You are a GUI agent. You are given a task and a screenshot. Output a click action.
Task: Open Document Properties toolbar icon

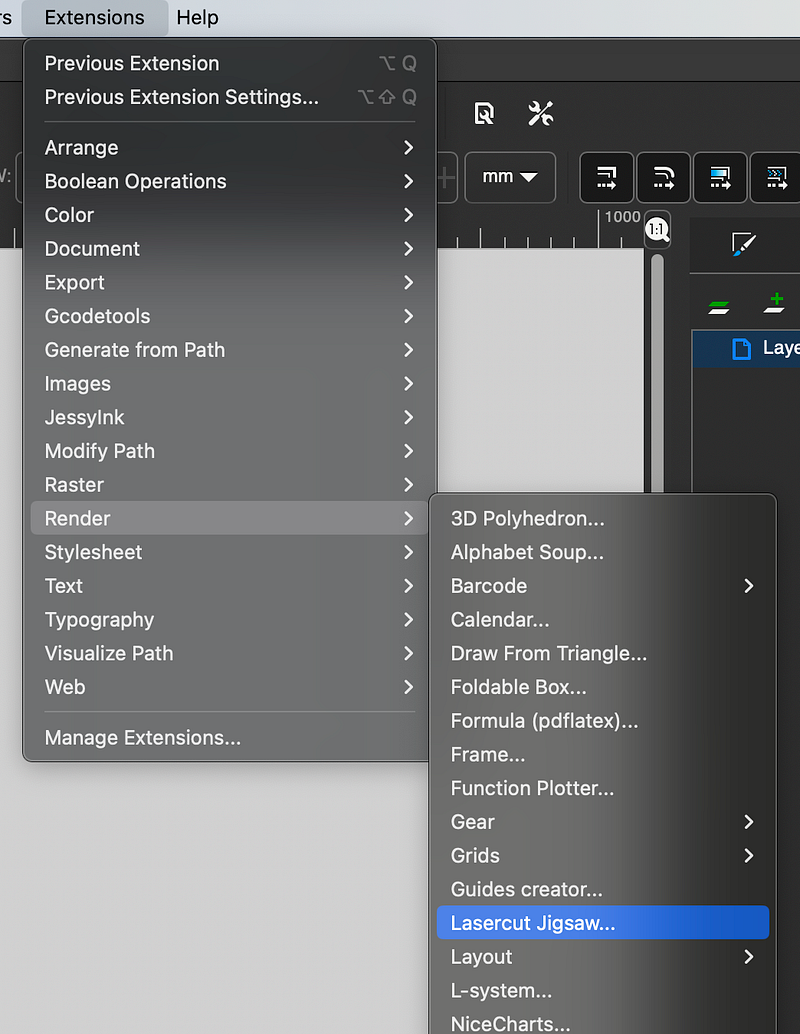click(484, 113)
